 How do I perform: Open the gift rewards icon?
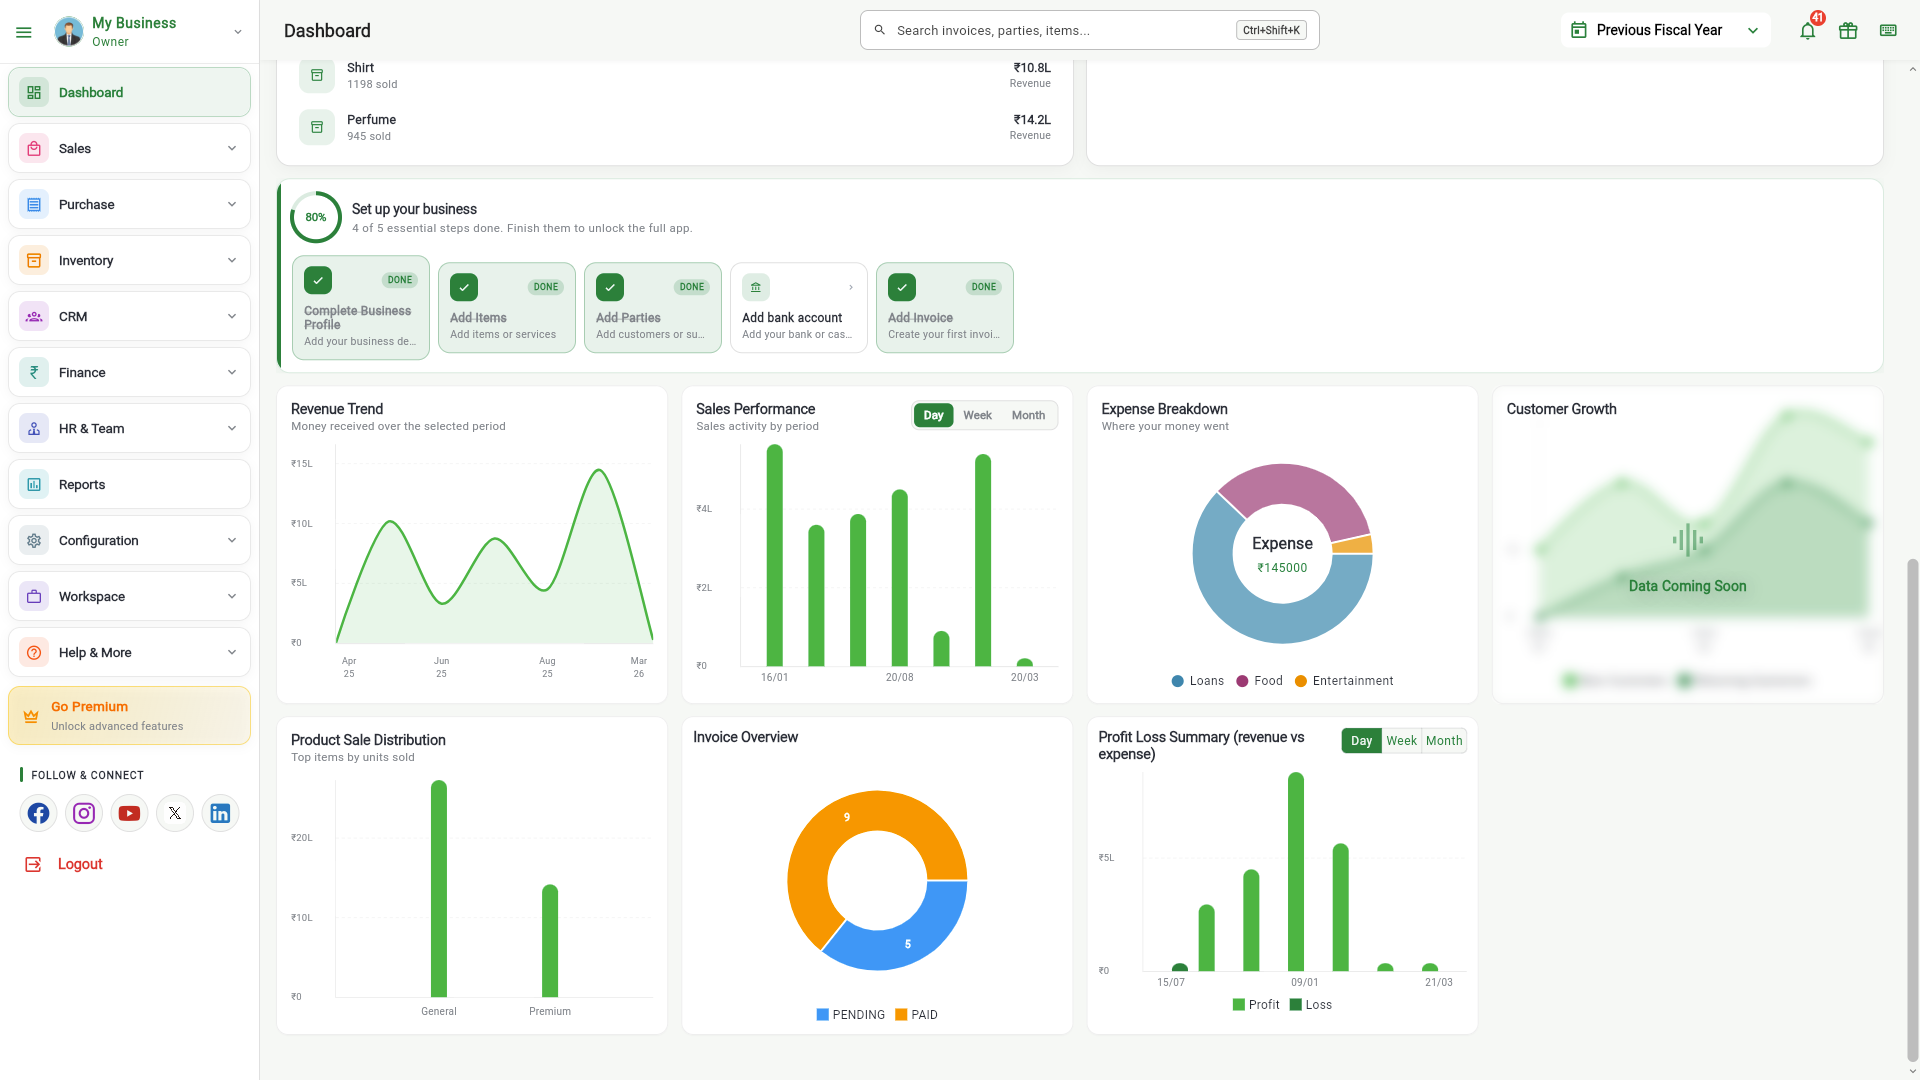(1848, 31)
